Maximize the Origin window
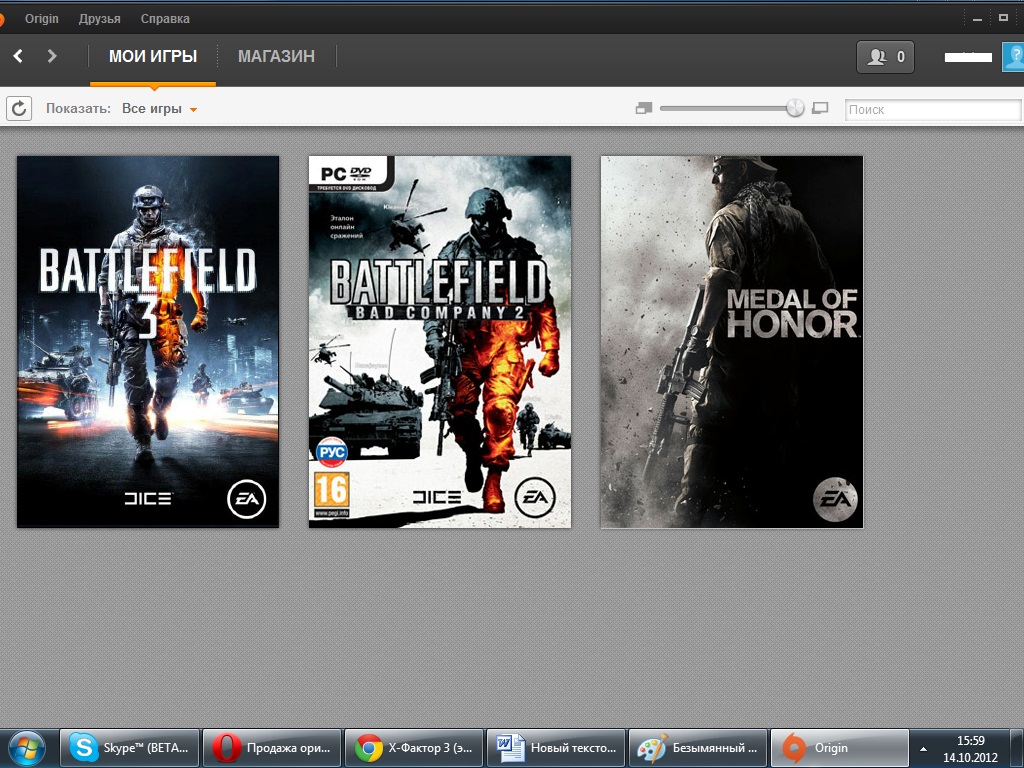The width and height of the screenshot is (1024, 768). point(1004,18)
